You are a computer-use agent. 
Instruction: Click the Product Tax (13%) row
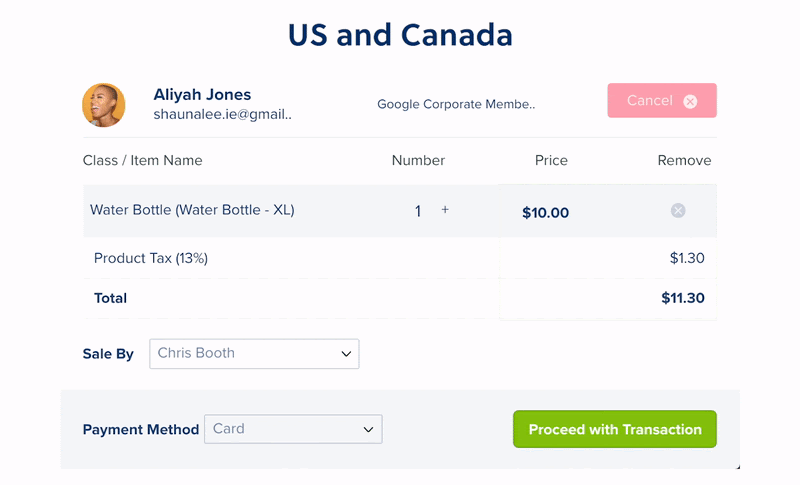pos(151,258)
